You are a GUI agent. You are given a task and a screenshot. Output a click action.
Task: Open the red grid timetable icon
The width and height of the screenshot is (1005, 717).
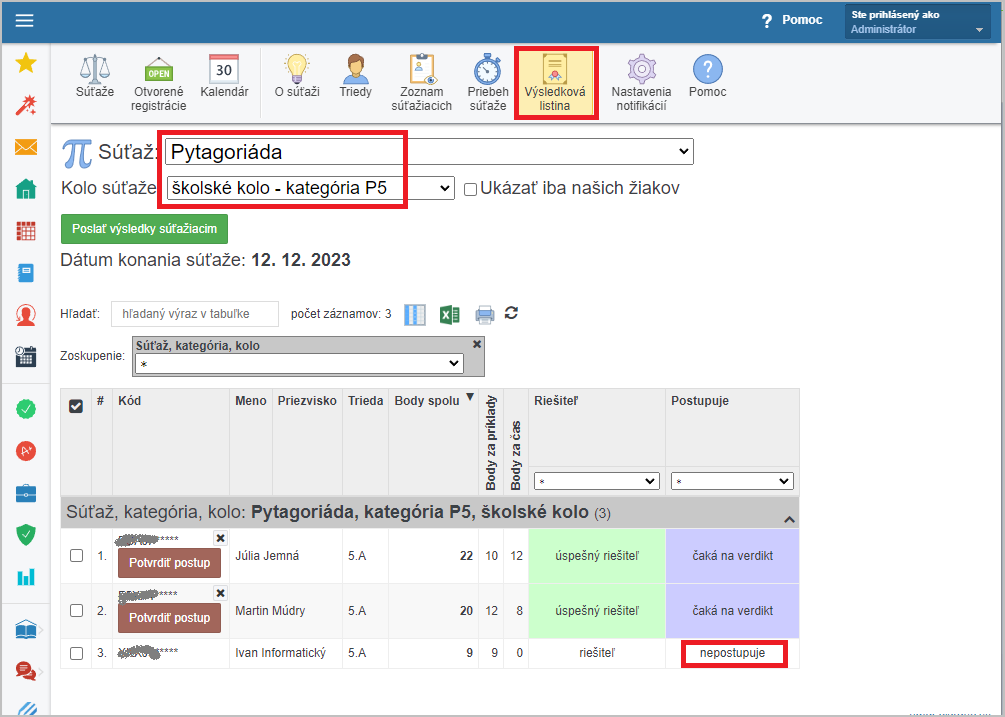(26, 231)
